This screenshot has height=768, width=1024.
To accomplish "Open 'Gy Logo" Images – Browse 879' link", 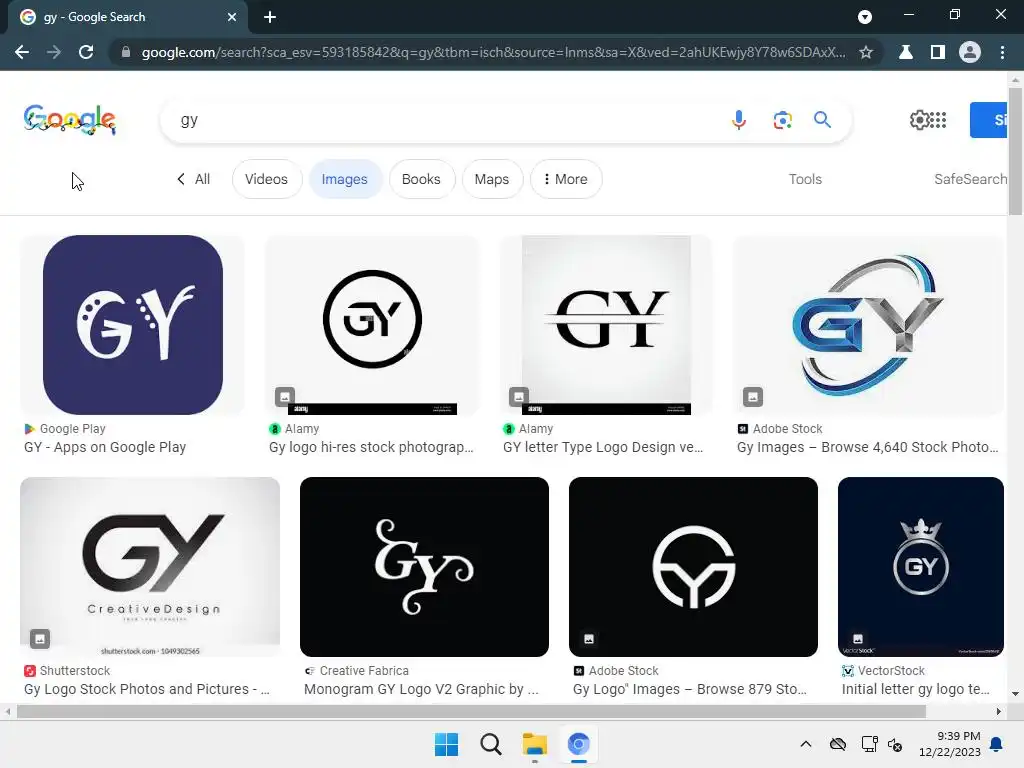I will (690, 689).
